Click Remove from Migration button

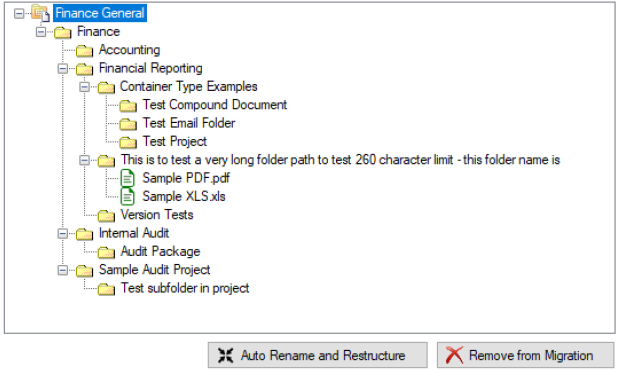[x=526, y=355]
